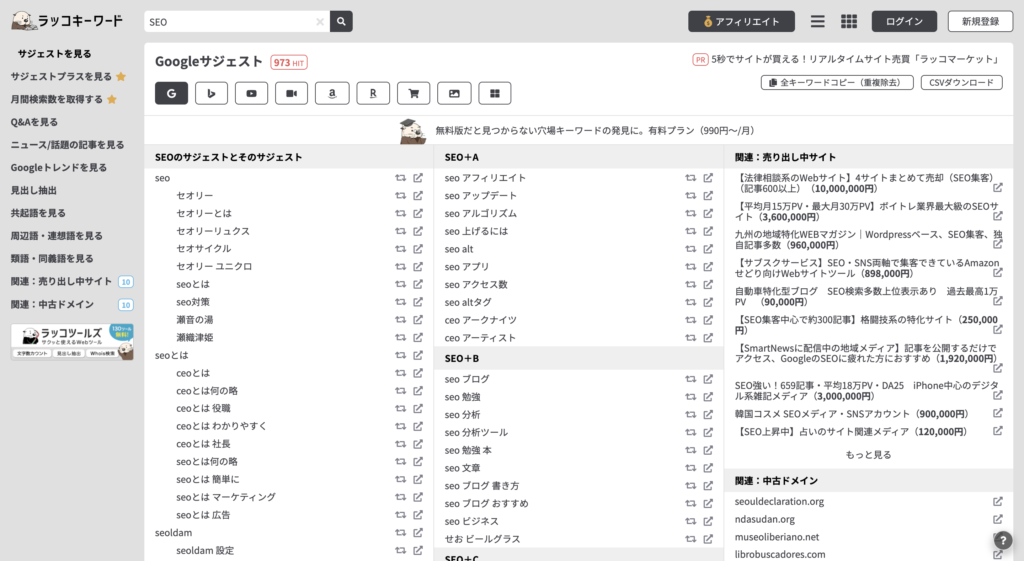Image resolution: width=1024 pixels, height=561 pixels.
Task: Click the re-search icon for セオリー
Action: point(400,195)
